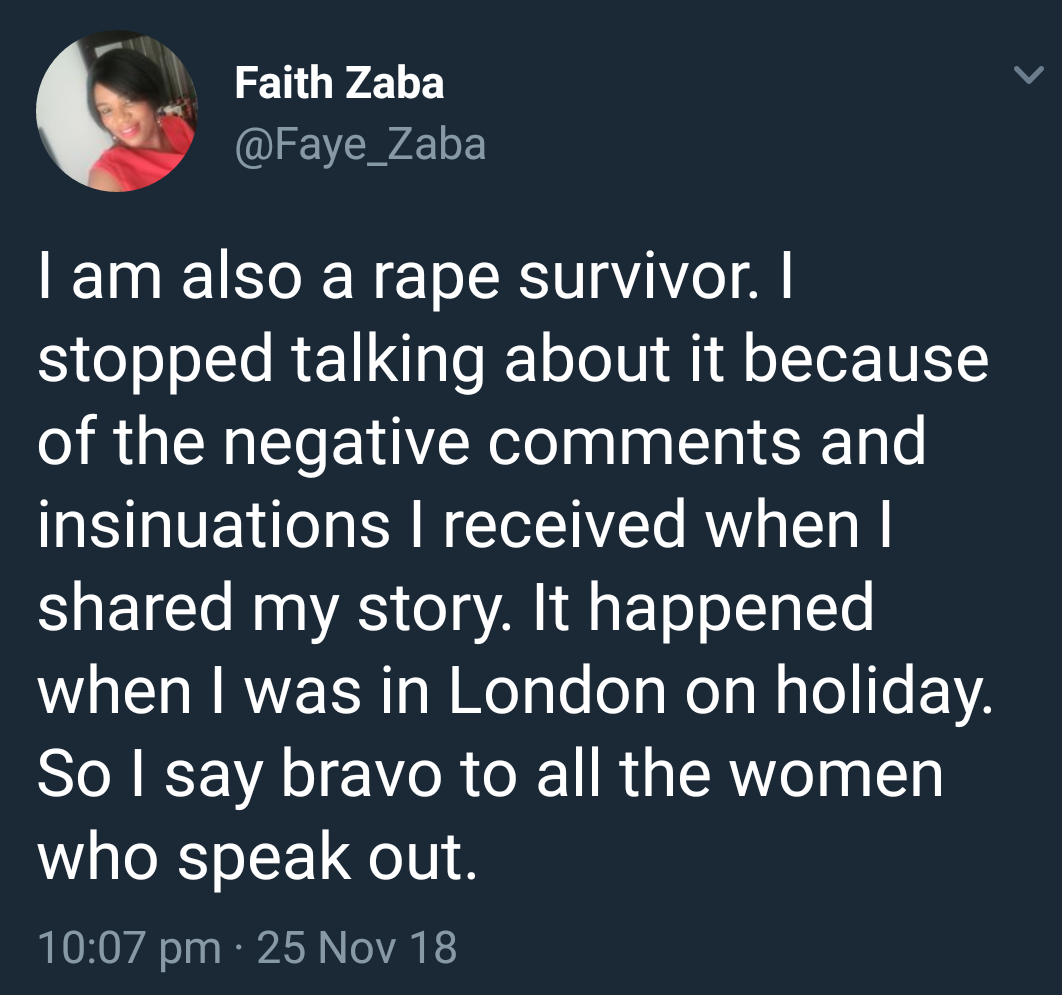The image size is (1062, 995).
Task: Open the tweet options chevron menu
Action: tap(1027, 75)
